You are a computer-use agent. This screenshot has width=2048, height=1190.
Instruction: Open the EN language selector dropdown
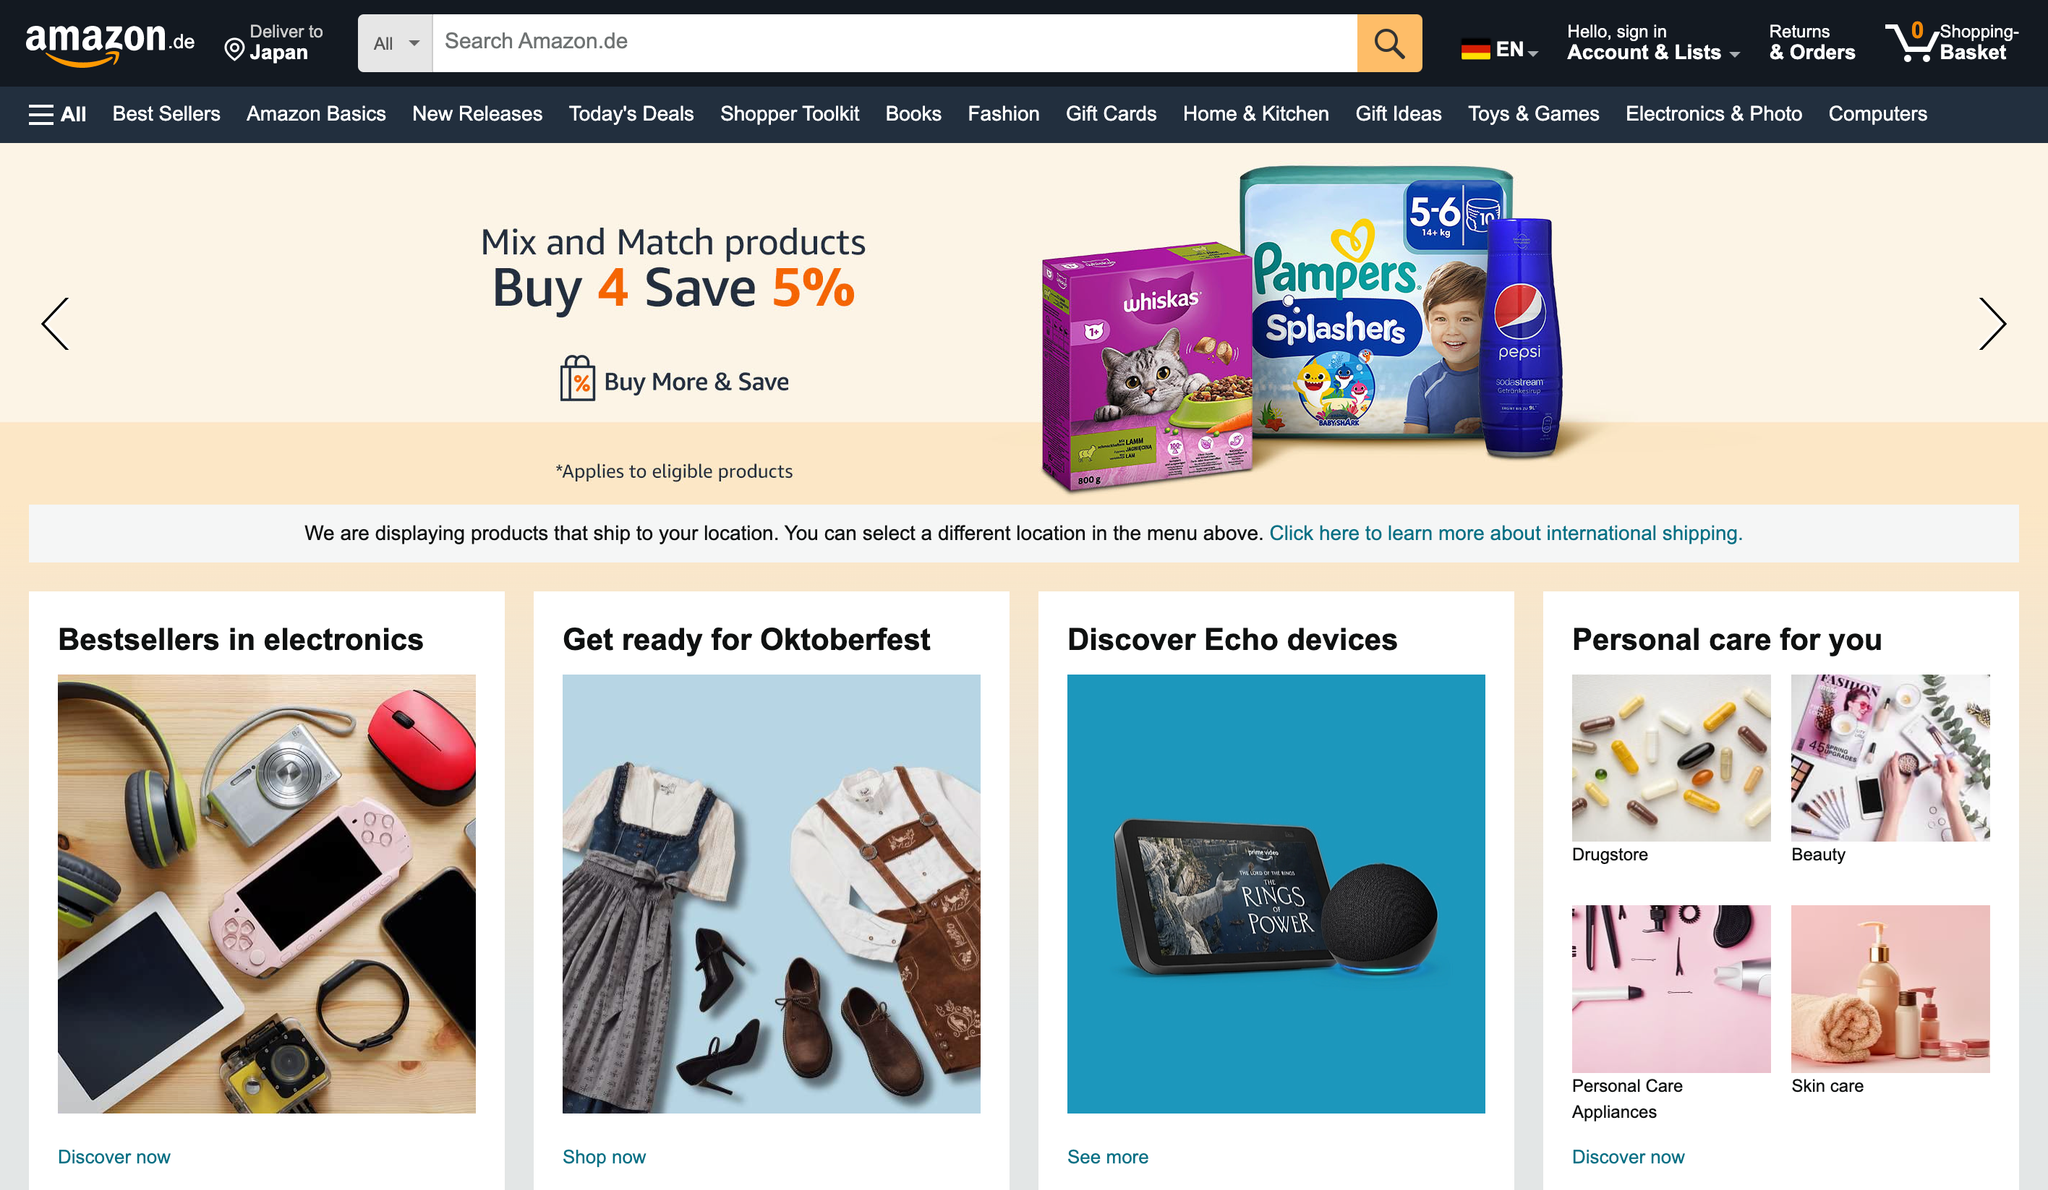(1499, 49)
